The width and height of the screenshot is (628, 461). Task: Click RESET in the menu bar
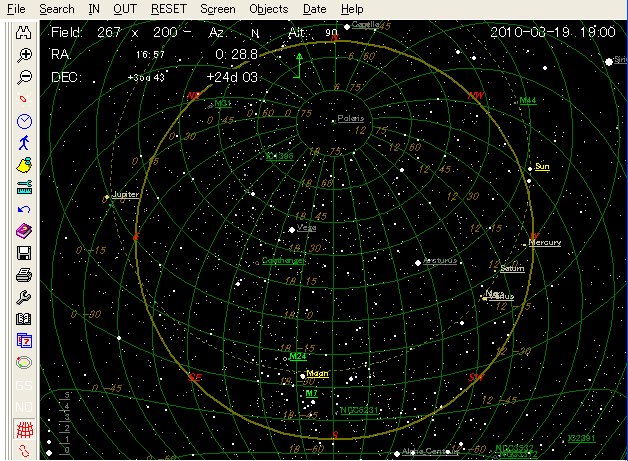[169, 9]
